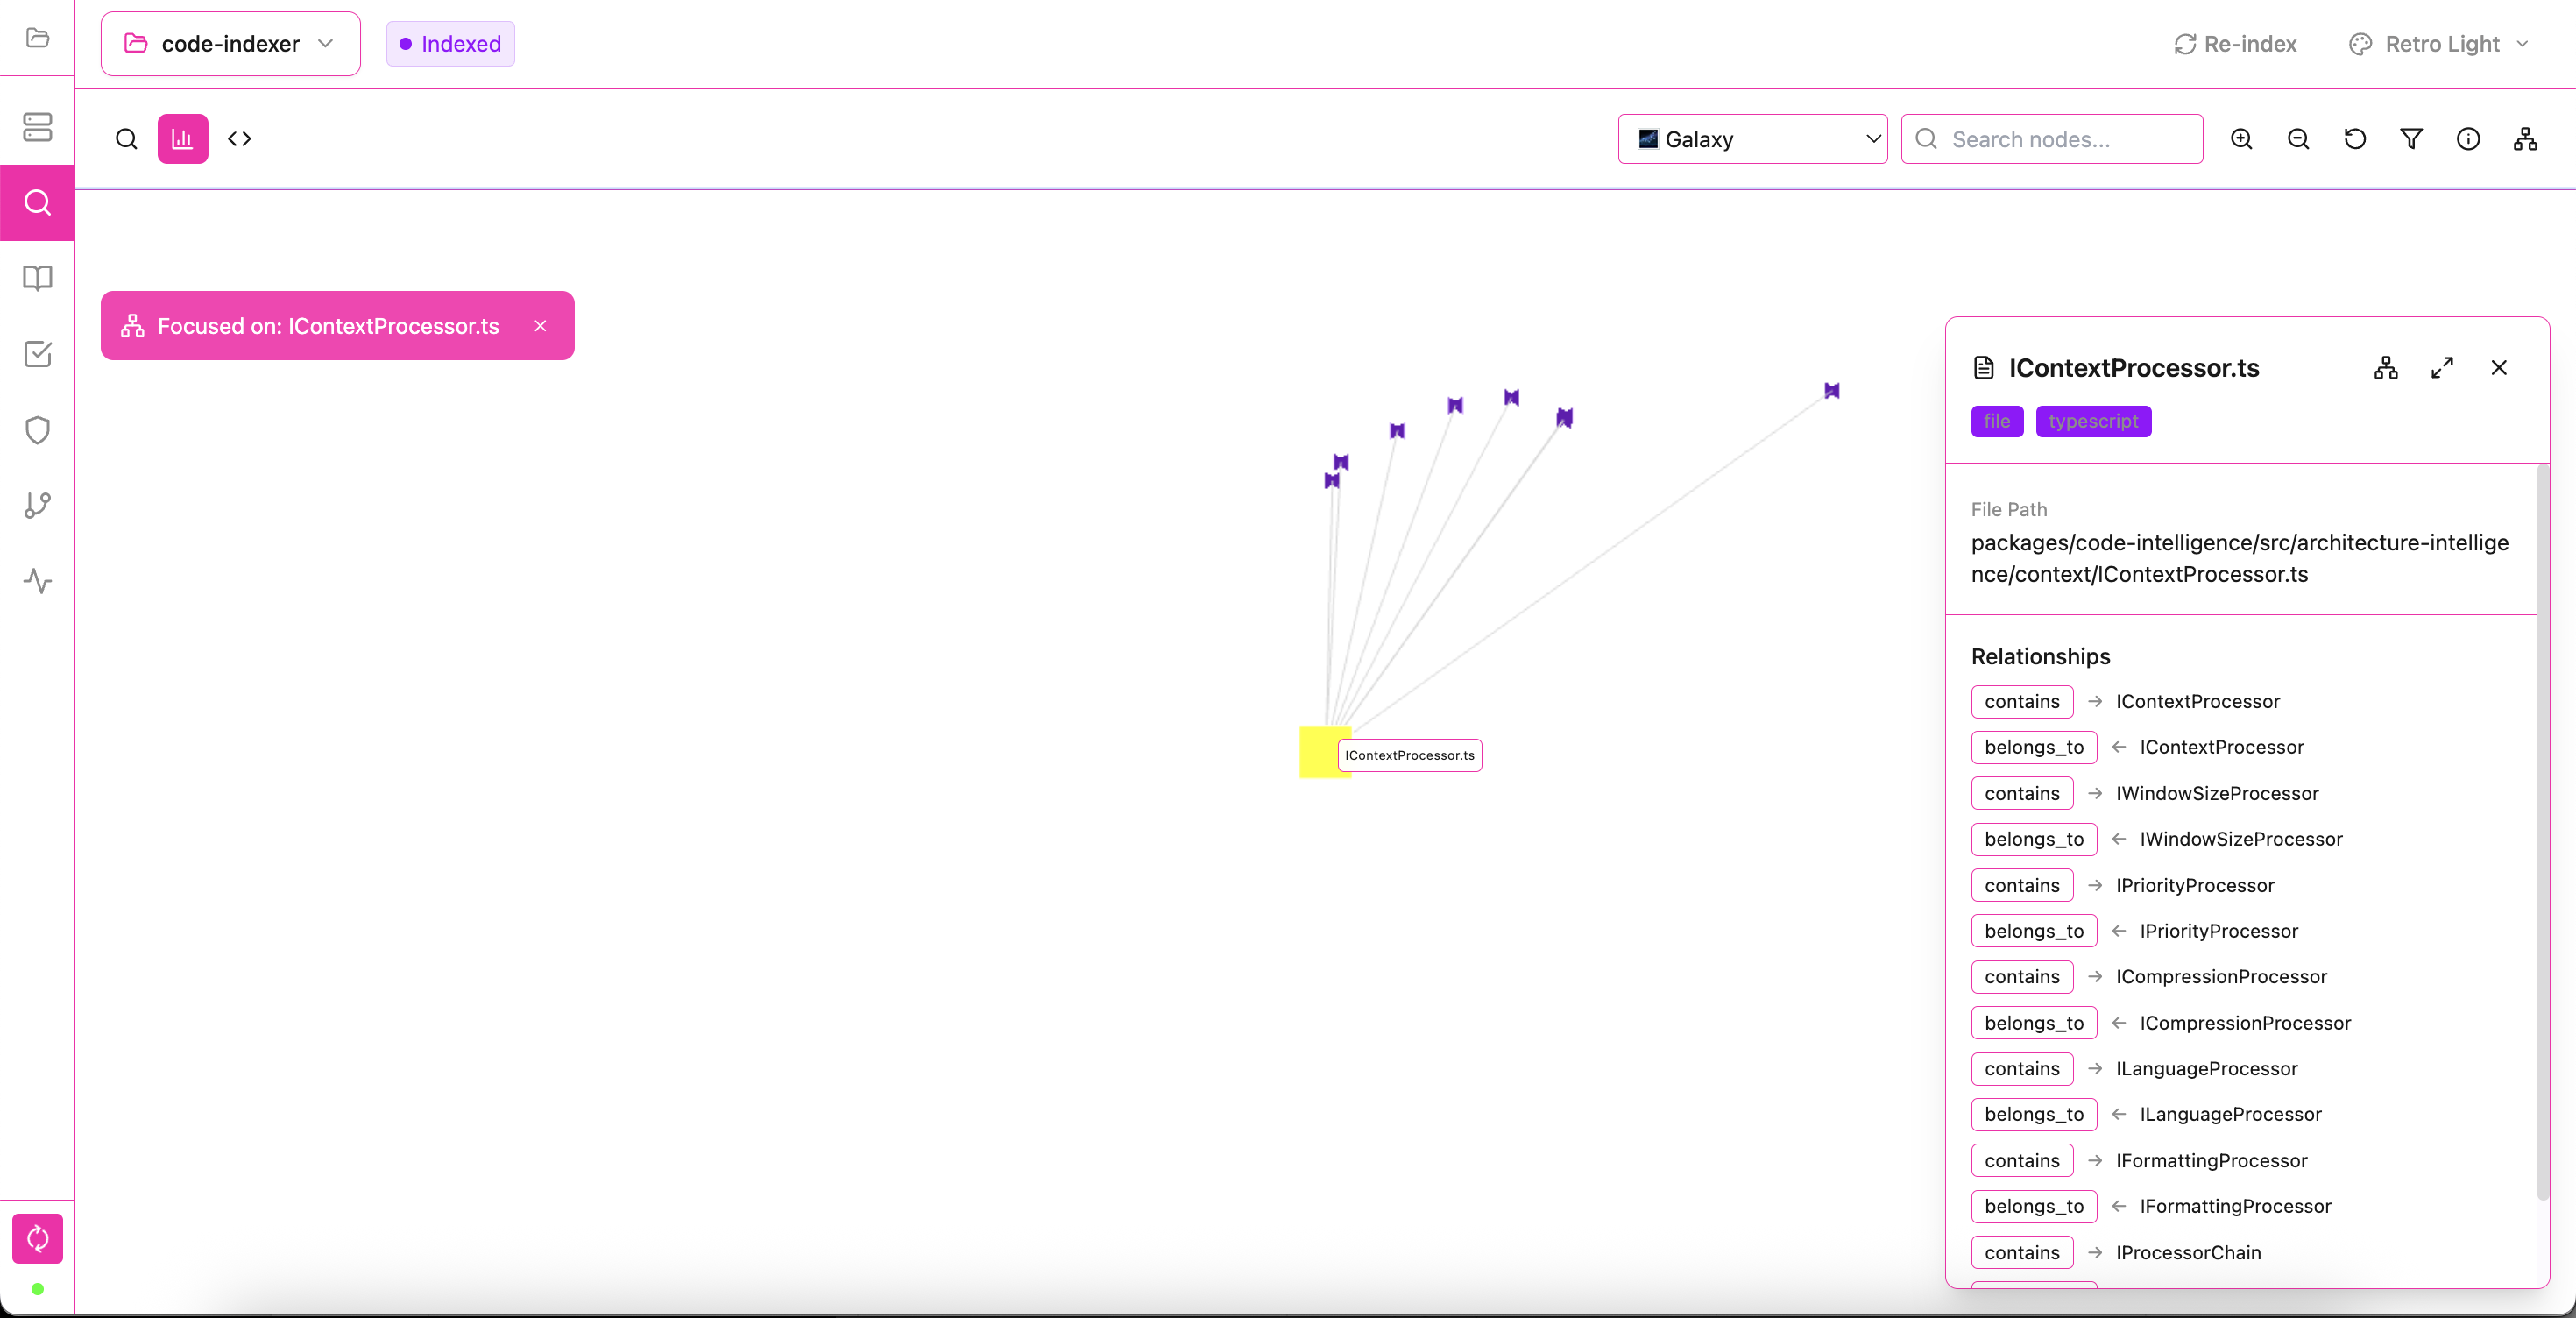Image resolution: width=2576 pixels, height=1318 pixels.
Task: Open the code-indexer project dropdown
Action: pos(230,44)
